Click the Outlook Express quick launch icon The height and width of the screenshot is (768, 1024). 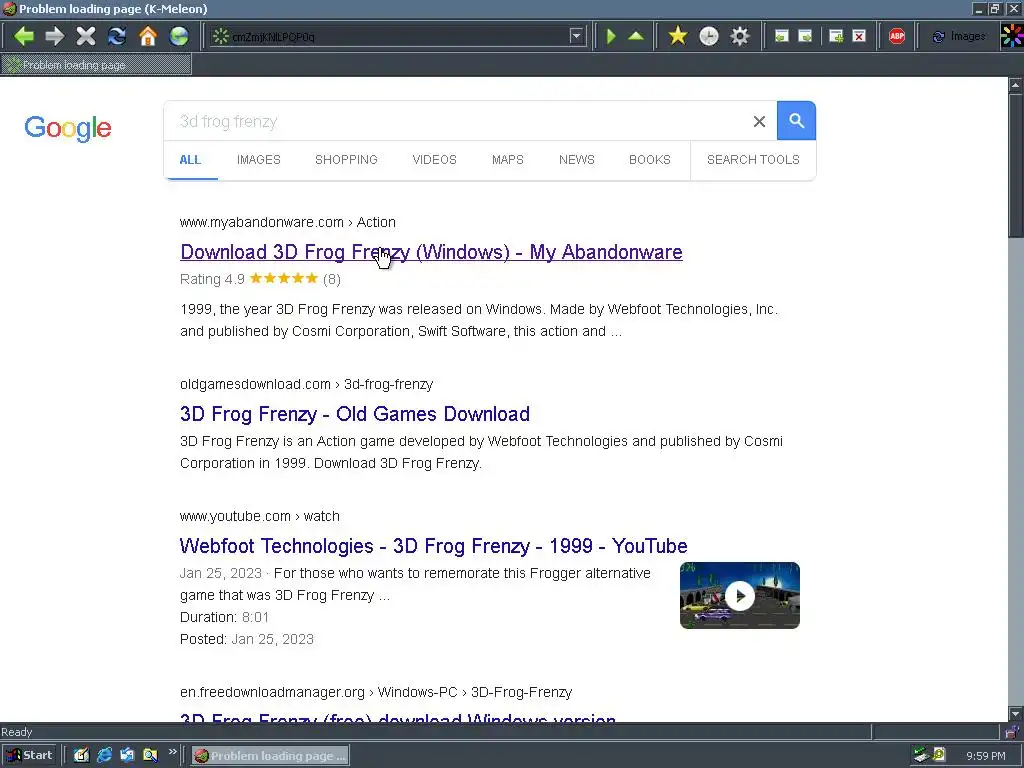[127, 756]
